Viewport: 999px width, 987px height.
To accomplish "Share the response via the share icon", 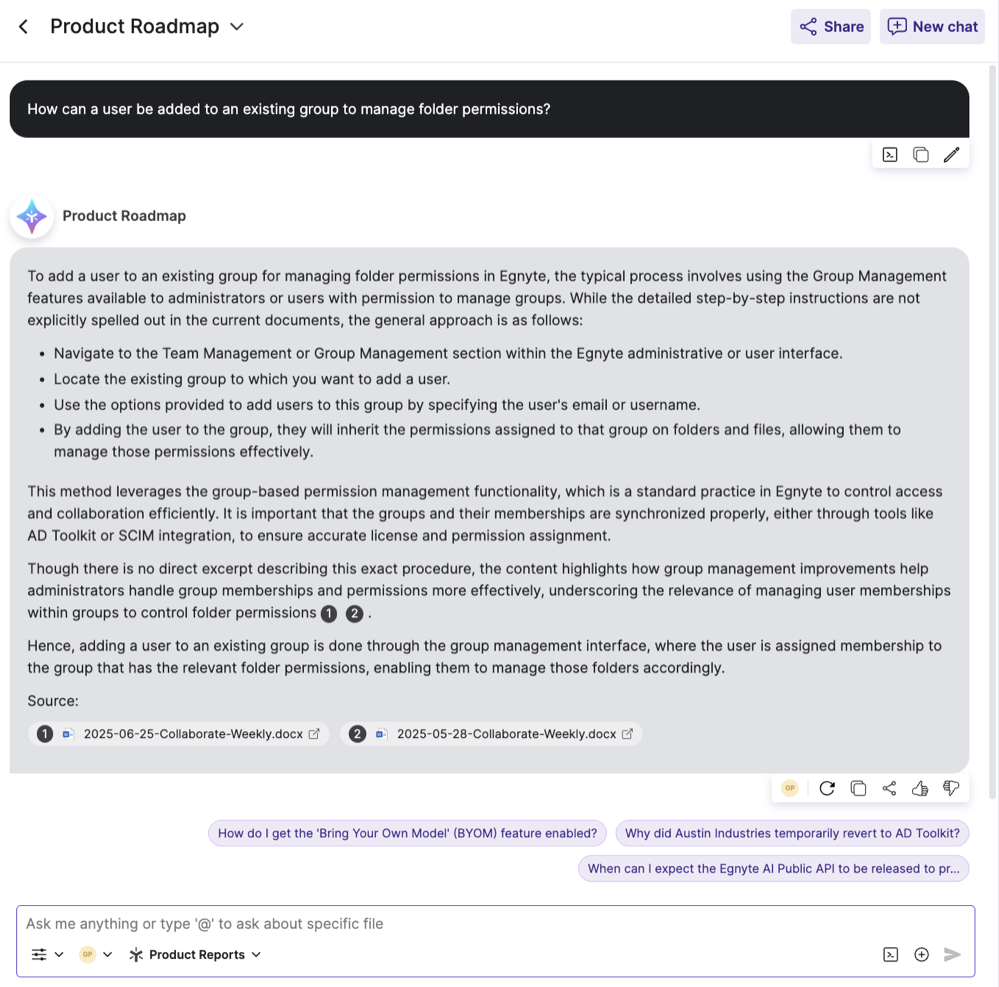I will (x=889, y=788).
